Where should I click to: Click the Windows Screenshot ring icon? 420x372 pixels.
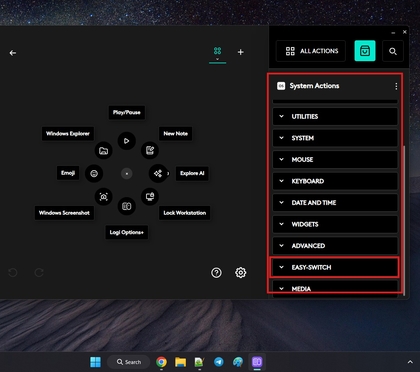(104, 197)
